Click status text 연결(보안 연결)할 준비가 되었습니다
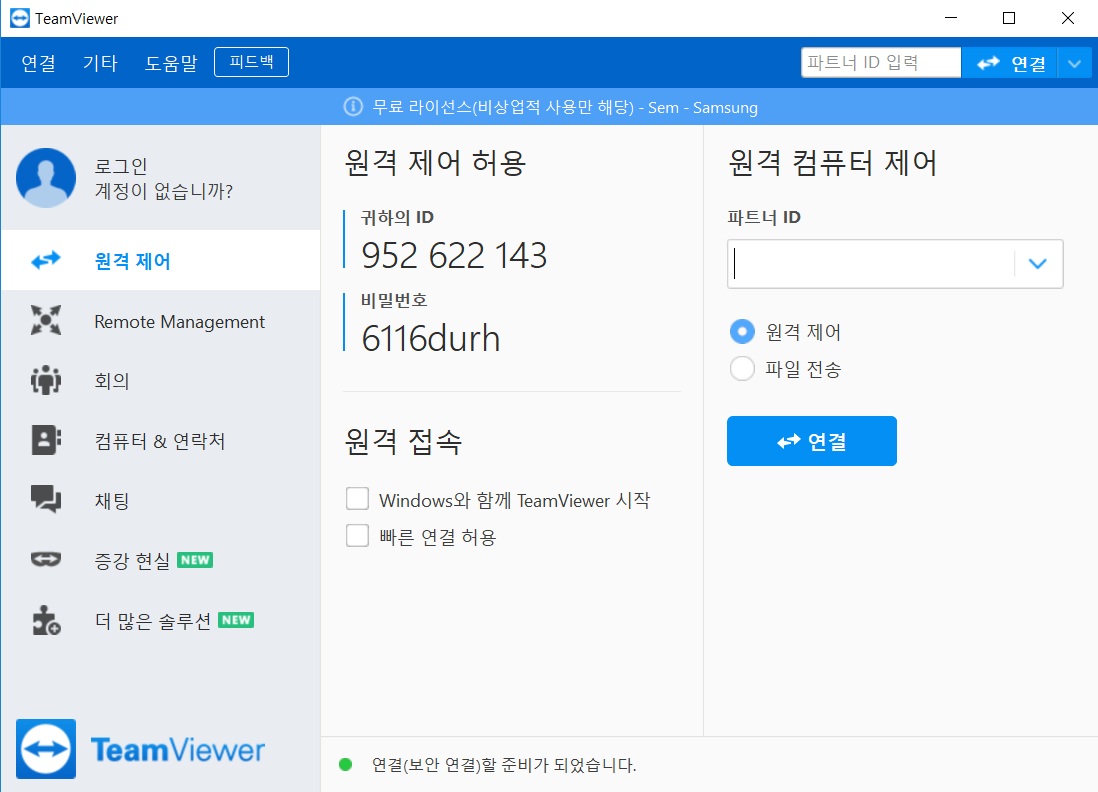Image resolution: width=1098 pixels, height=792 pixels. coord(504,765)
